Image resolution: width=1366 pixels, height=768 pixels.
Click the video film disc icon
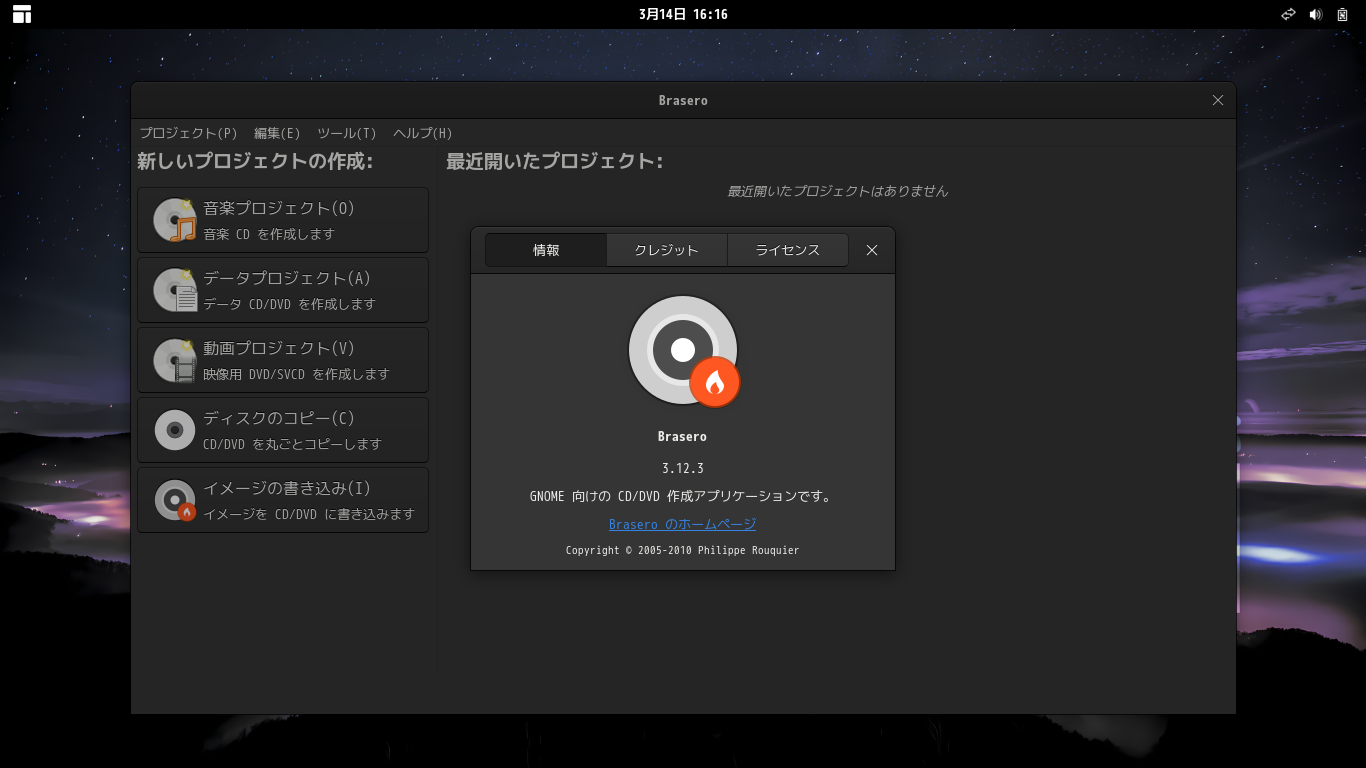pos(175,360)
